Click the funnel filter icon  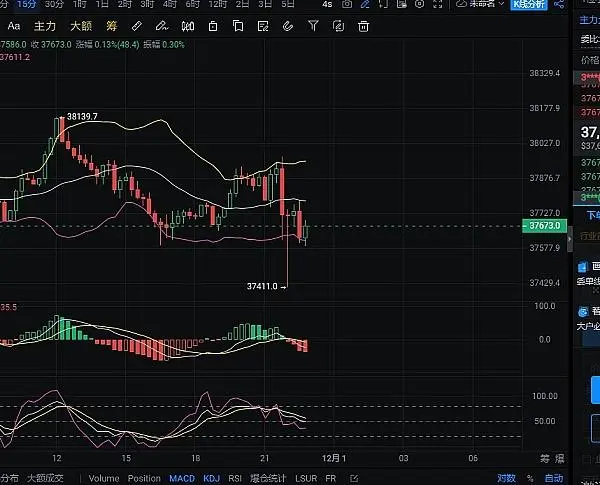click(x=313, y=26)
